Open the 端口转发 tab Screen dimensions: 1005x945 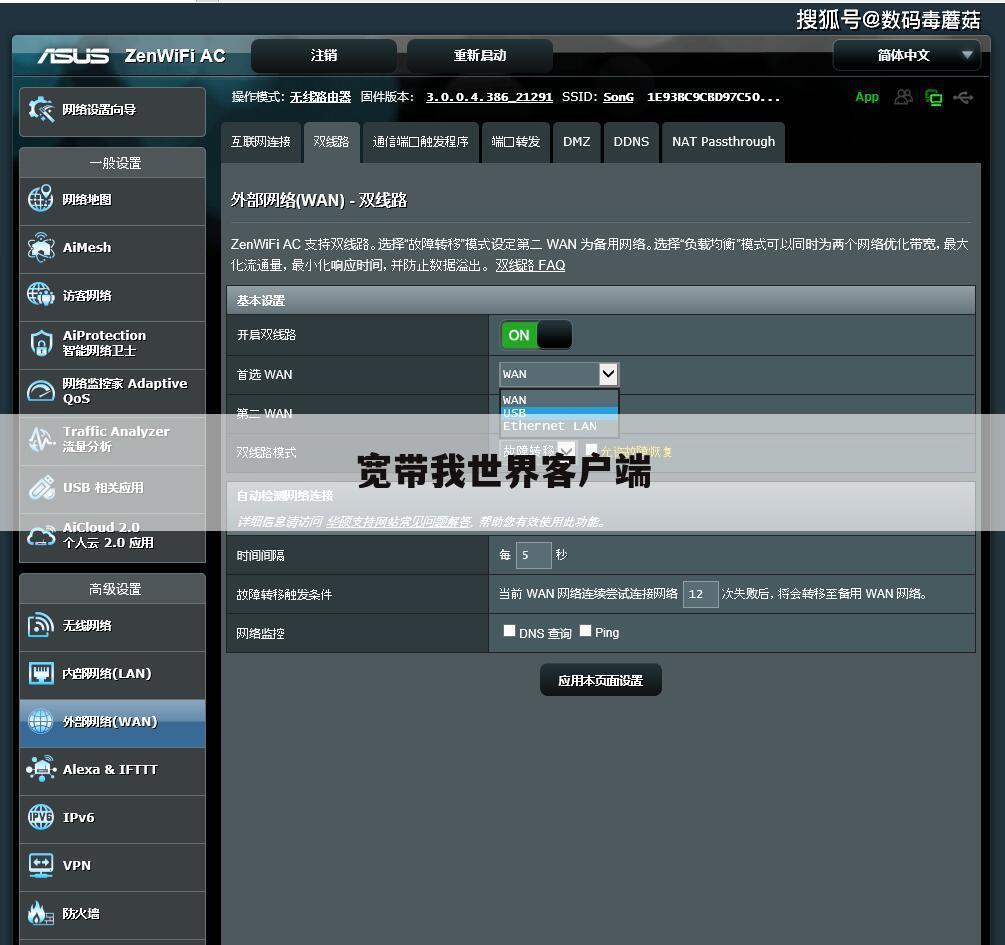tap(516, 142)
